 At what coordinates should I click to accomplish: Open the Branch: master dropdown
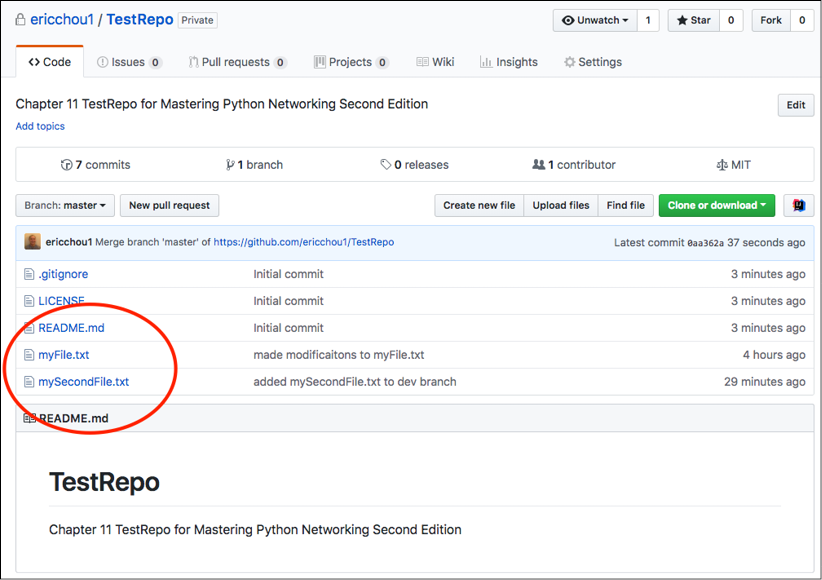[65, 206]
